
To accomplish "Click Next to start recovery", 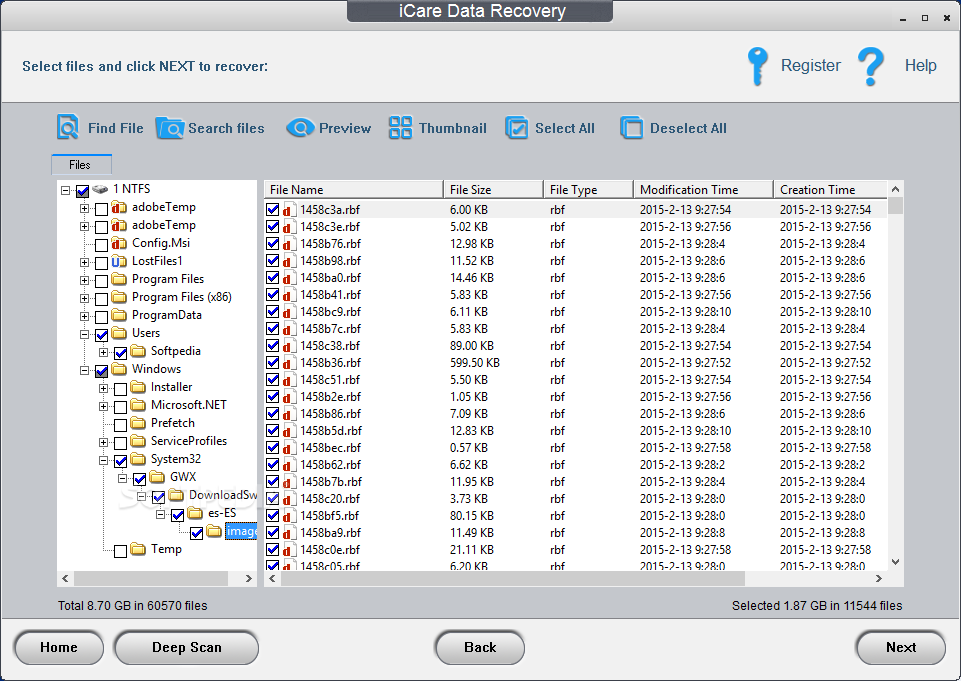I will tap(899, 647).
